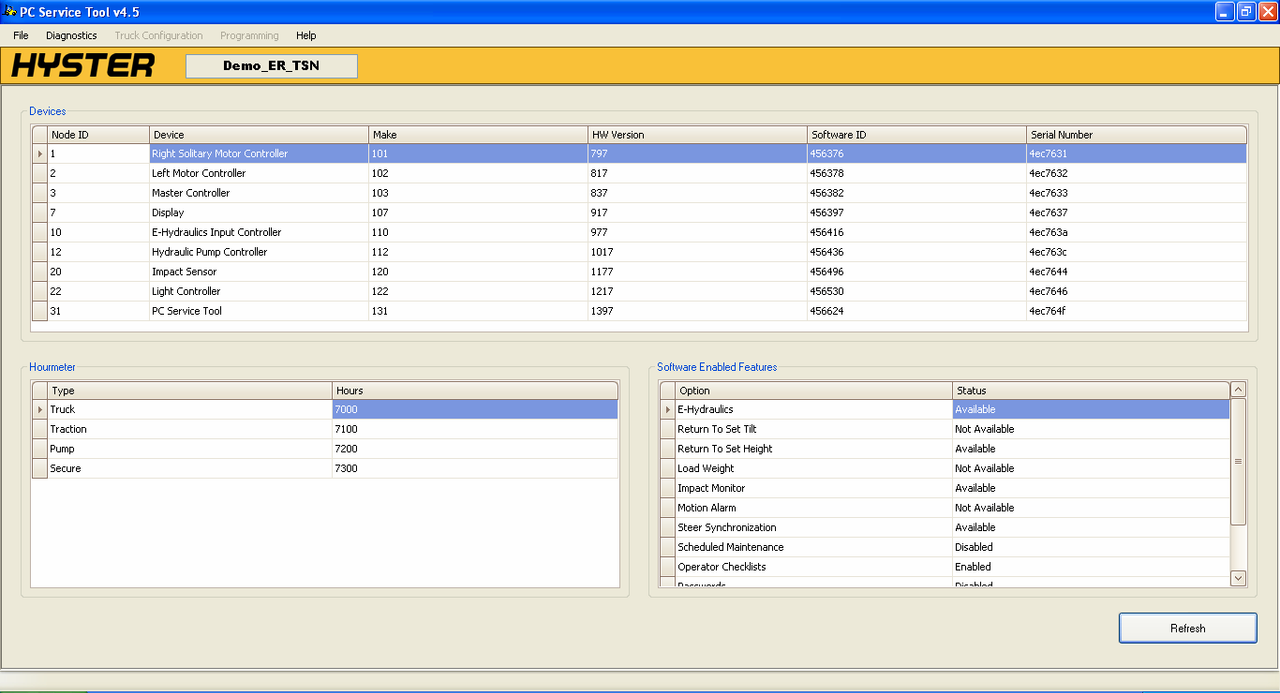Select the Display device row

pos(640,213)
